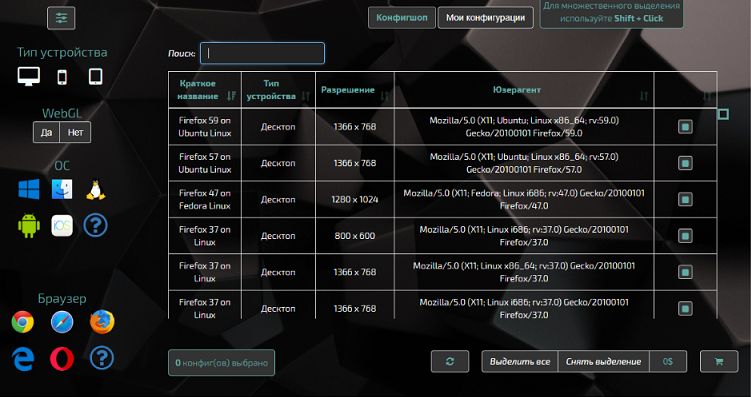Viewport: 751px width, 397px height.
Task: Tick checkbox for Firefox 59 on Ubuntu
Action: (x=685, y=127)
